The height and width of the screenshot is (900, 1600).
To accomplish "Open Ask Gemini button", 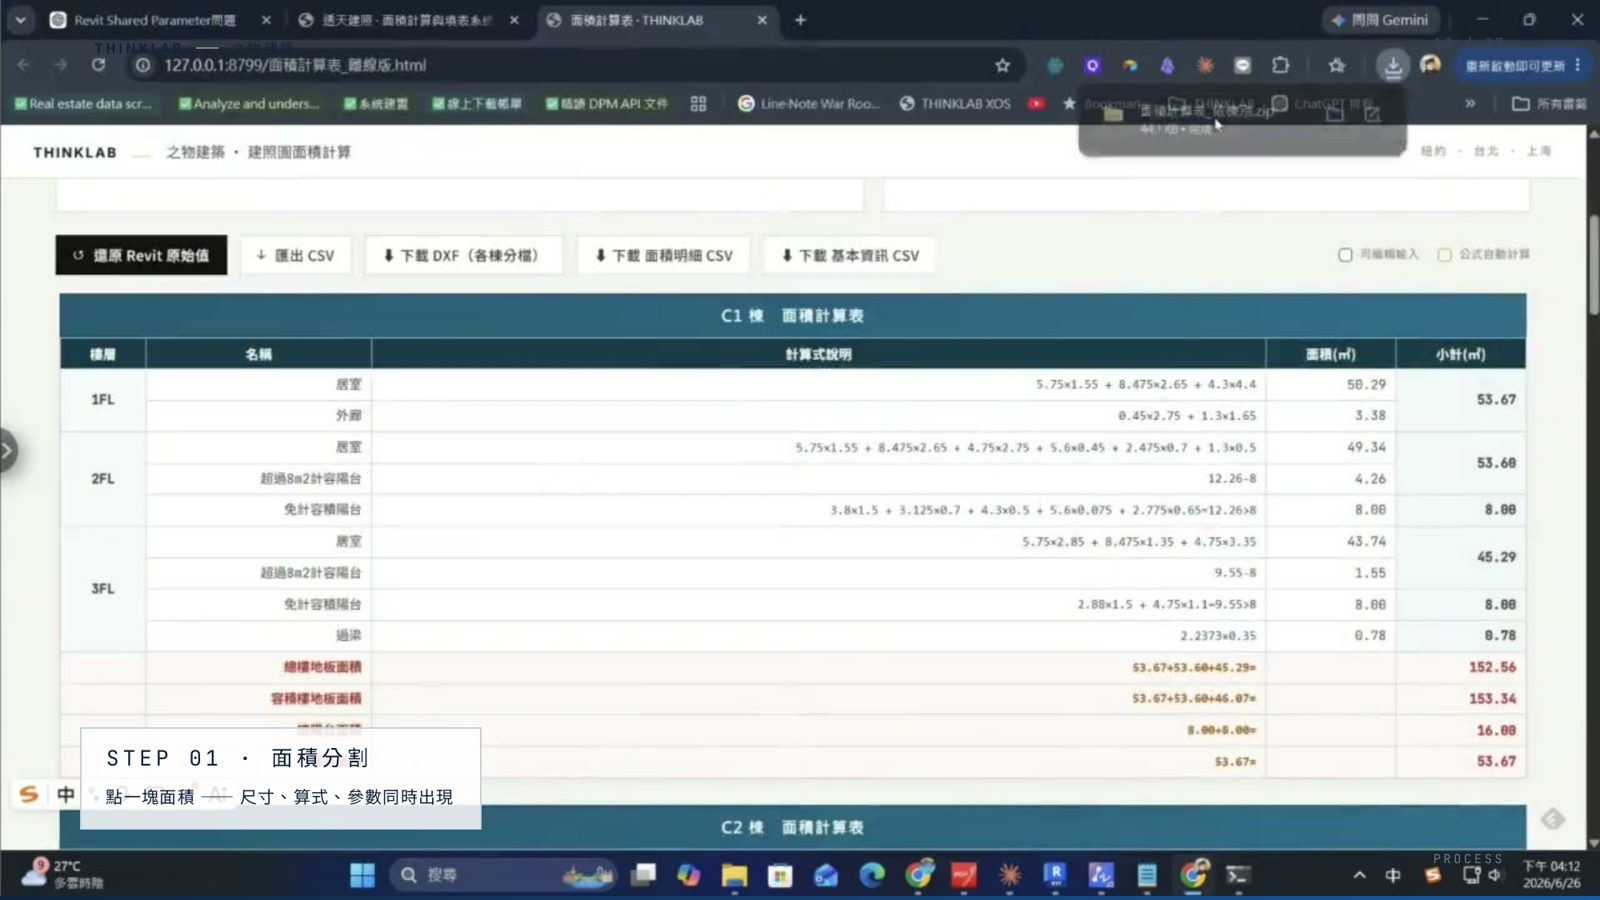I will tap(1381, 20).
